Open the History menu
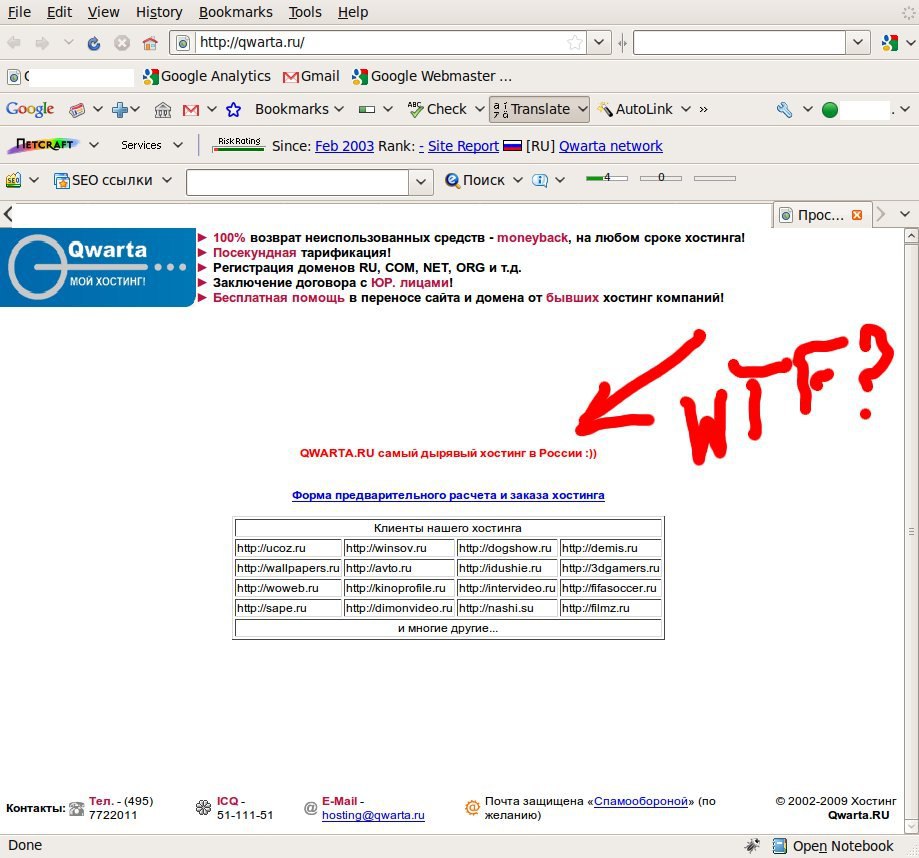The height and width of the screenshot is (858, 919). 159,12
